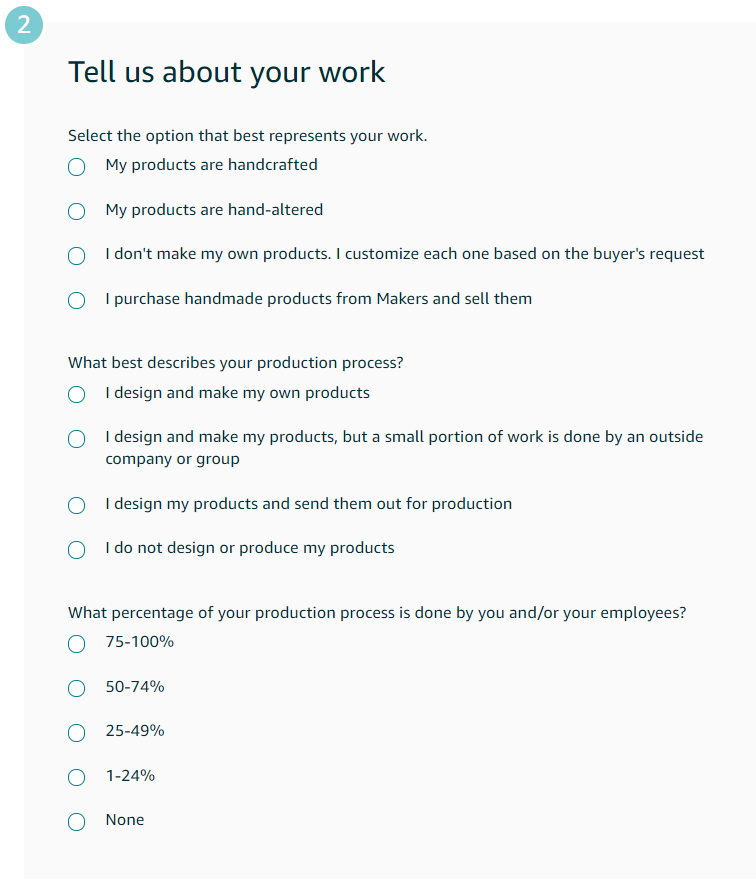Select 'I design and make my own products'

tap(76, 394)
